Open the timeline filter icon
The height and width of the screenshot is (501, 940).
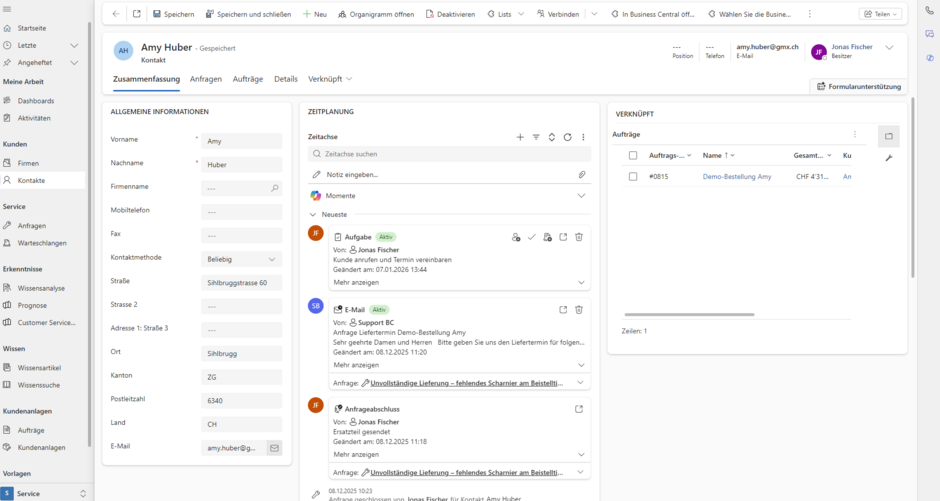[536, 137]
